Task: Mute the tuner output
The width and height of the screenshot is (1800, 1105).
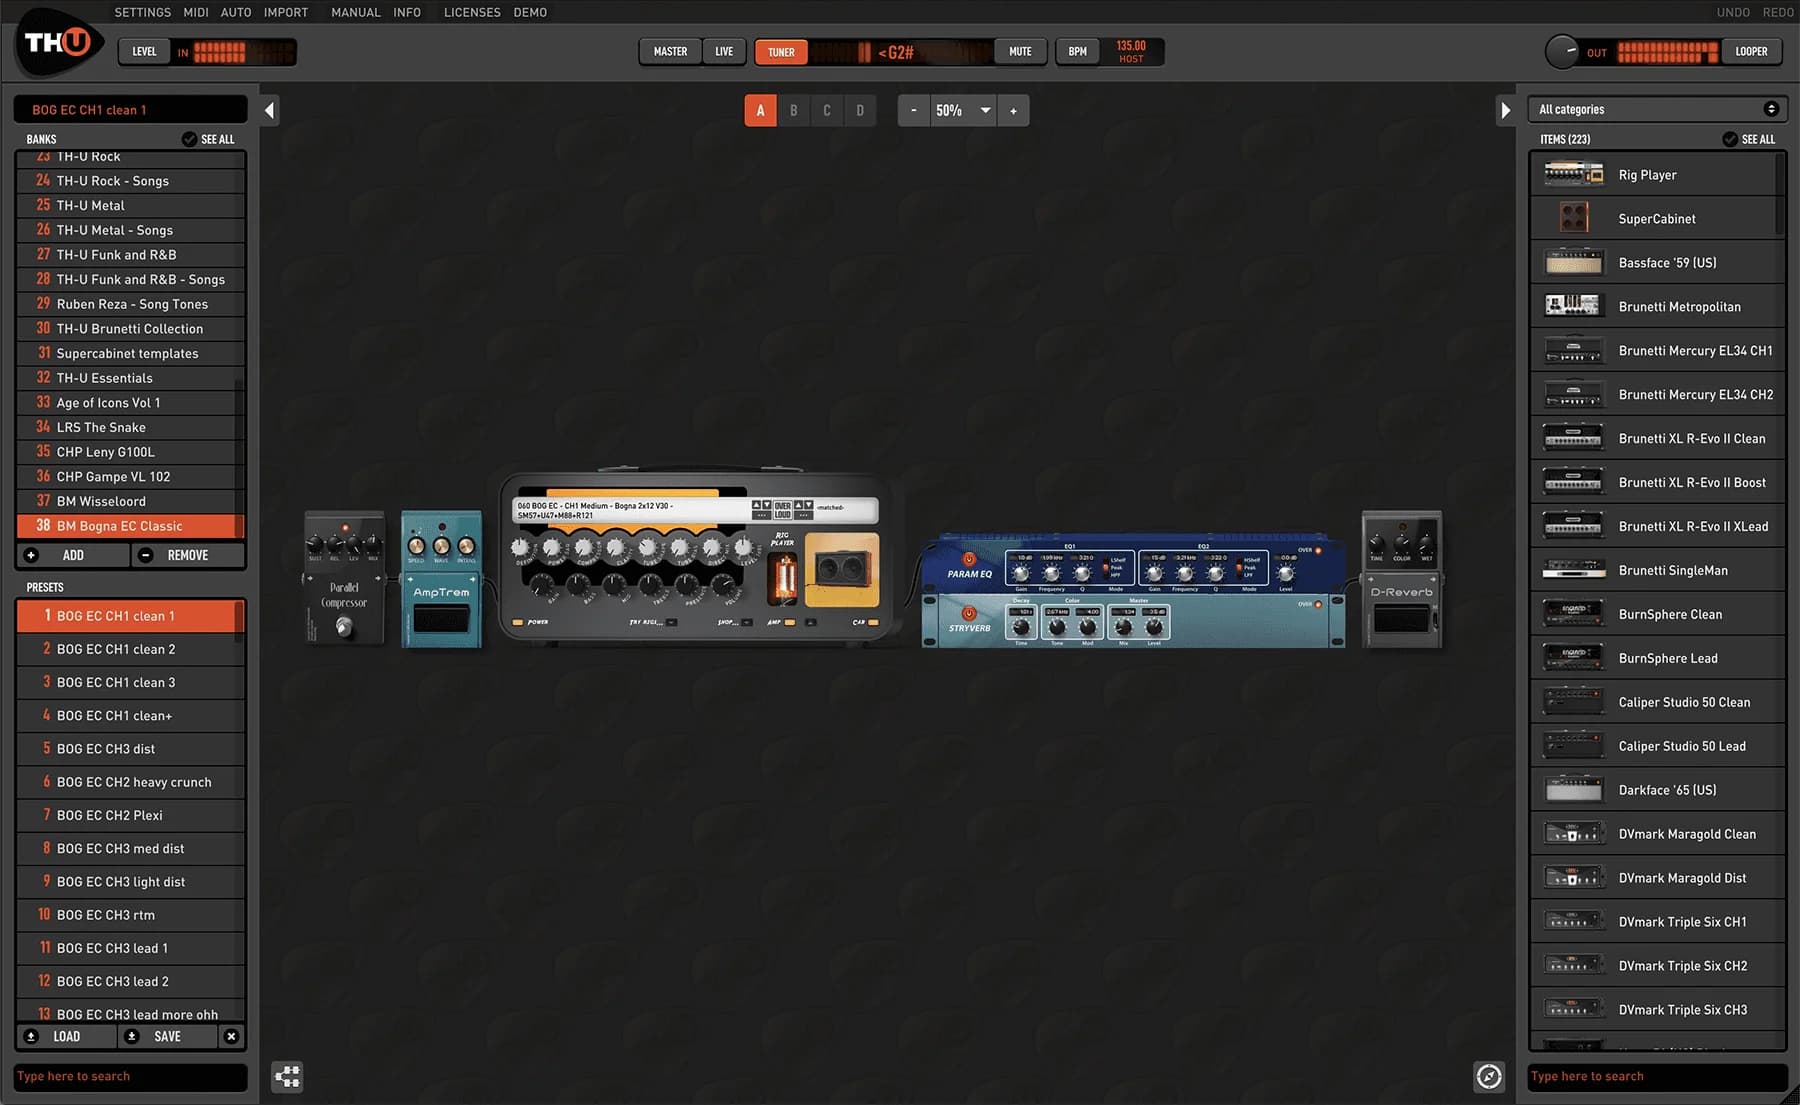Action: (x=1019, y=51)
